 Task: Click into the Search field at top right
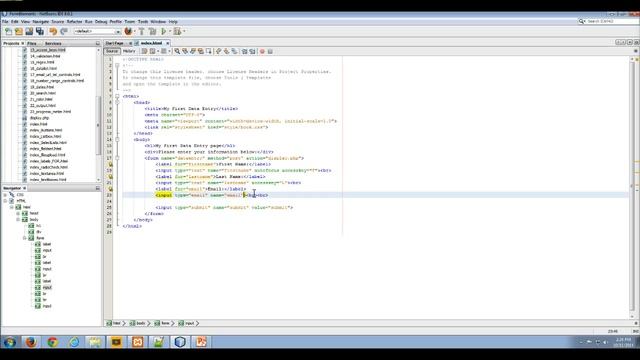click(x=610, y=21)
